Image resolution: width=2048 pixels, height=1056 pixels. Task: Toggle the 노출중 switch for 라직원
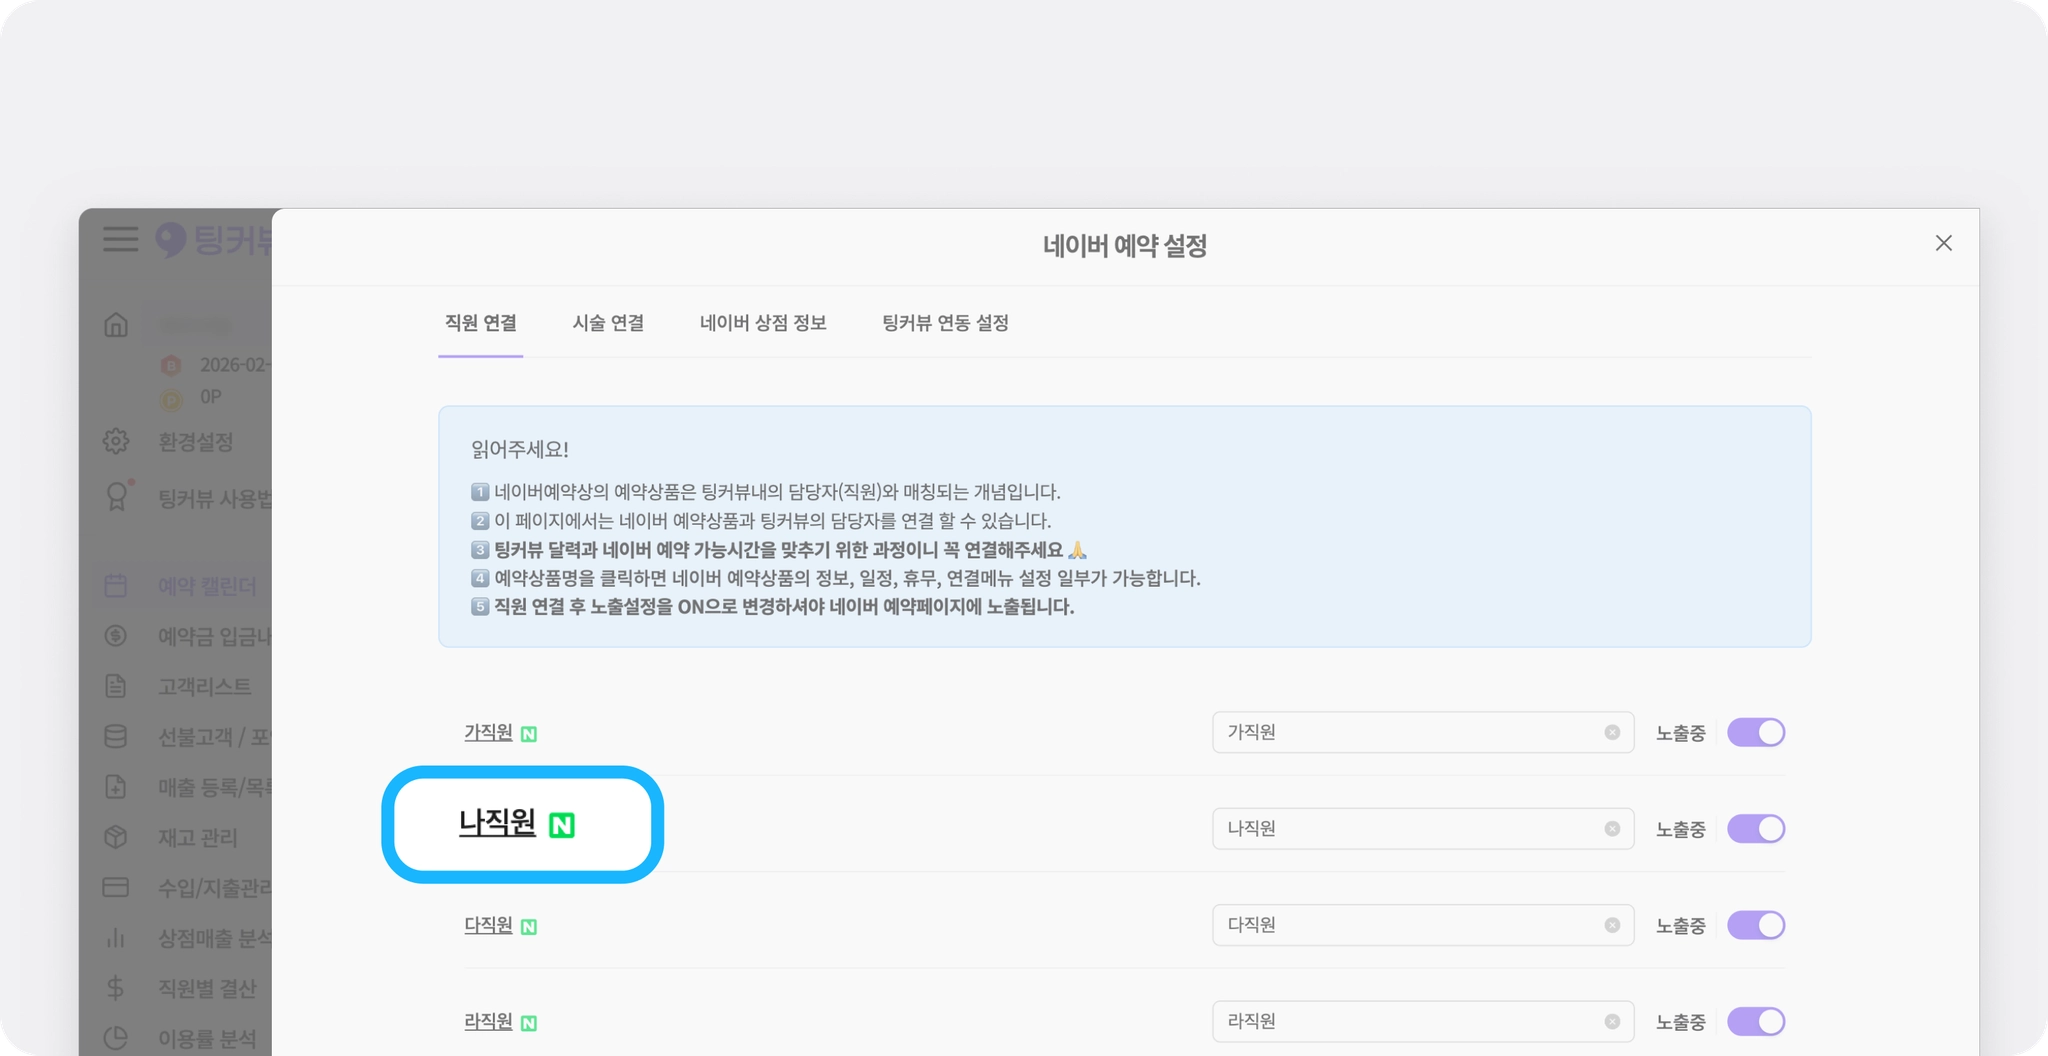coord(1756,1021)
